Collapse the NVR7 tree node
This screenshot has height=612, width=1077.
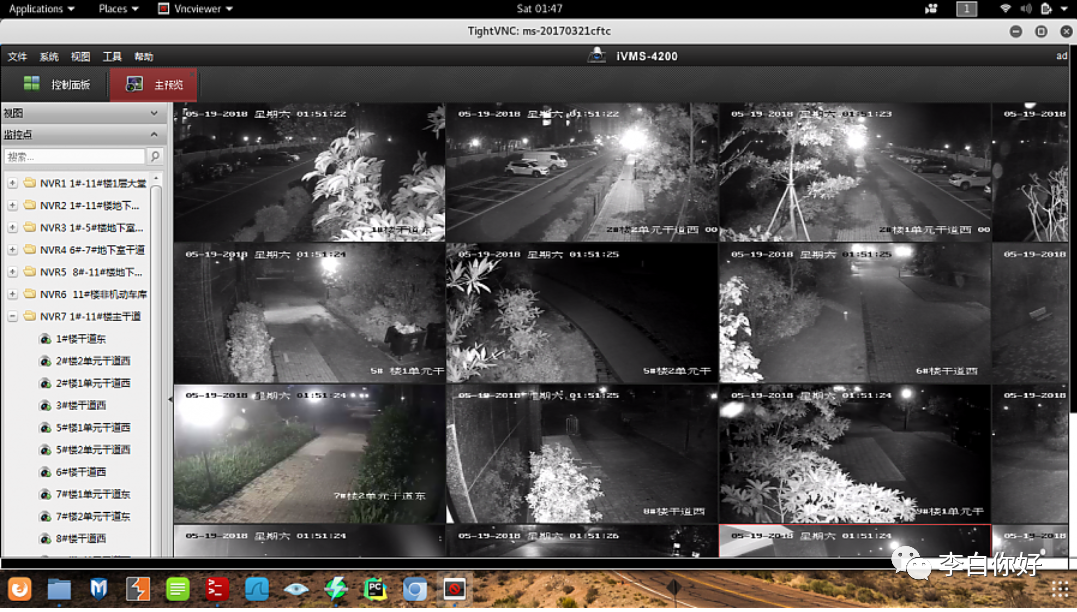[x=12, y=317]
